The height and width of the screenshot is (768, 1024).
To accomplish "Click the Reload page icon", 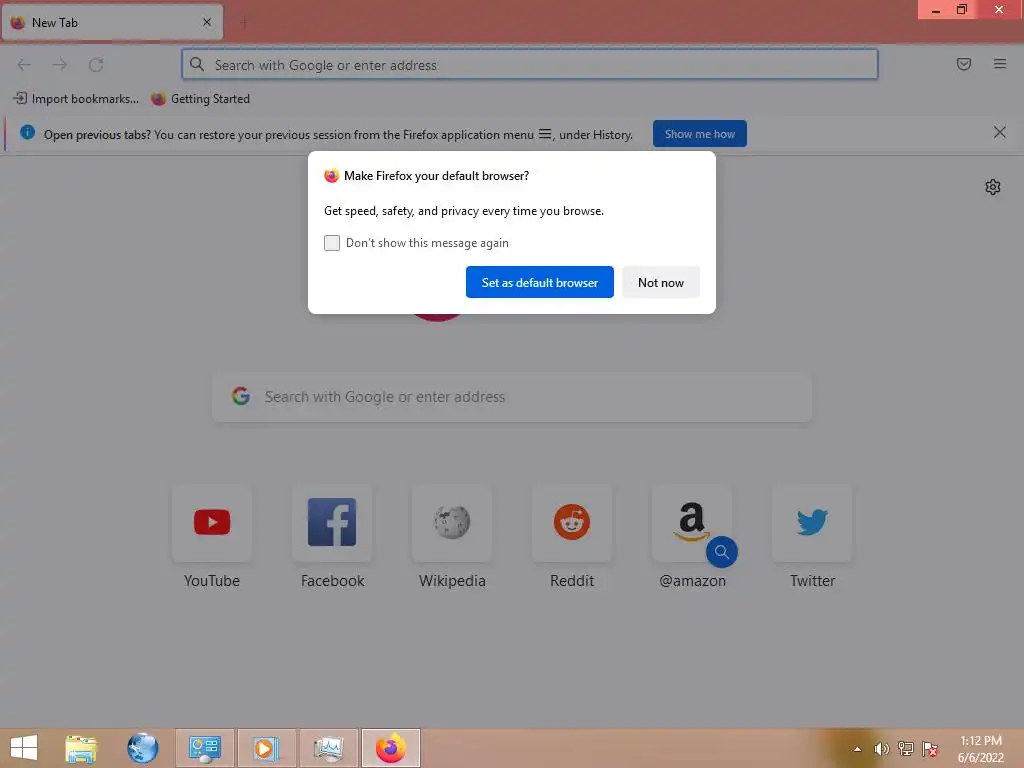I will pos(96,65).
